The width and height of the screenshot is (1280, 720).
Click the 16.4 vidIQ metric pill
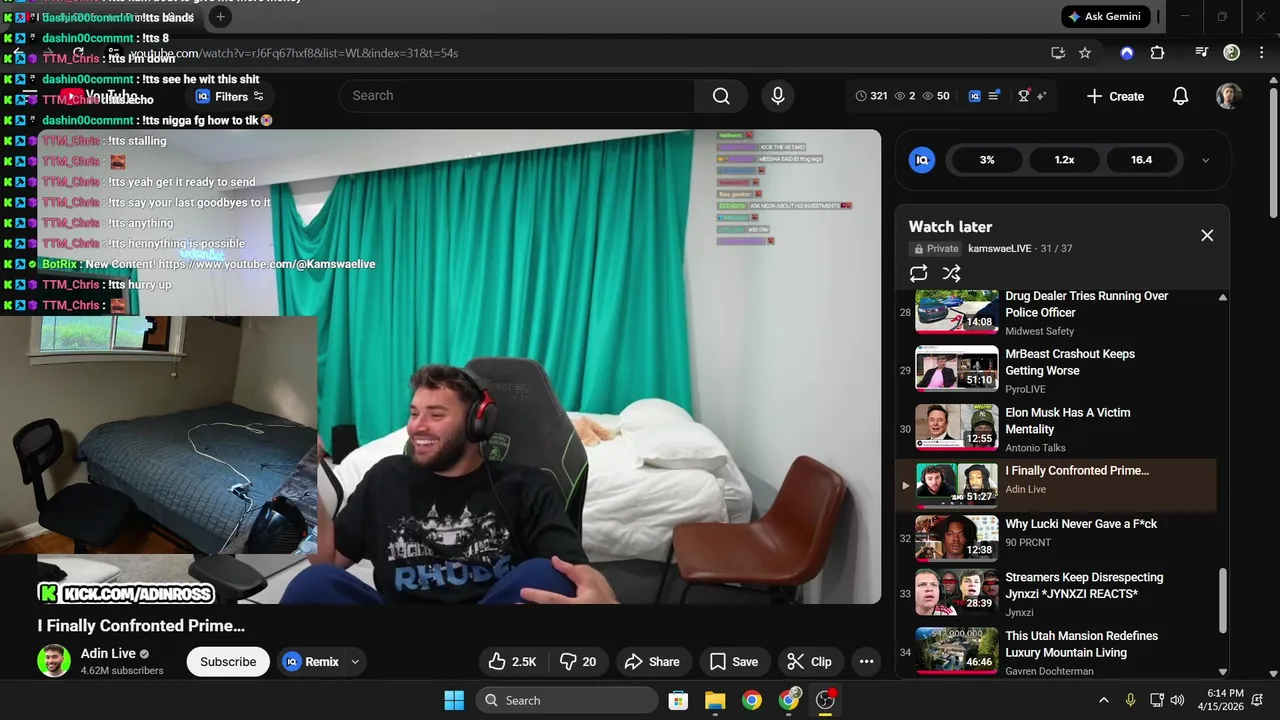pos(1141,160)
